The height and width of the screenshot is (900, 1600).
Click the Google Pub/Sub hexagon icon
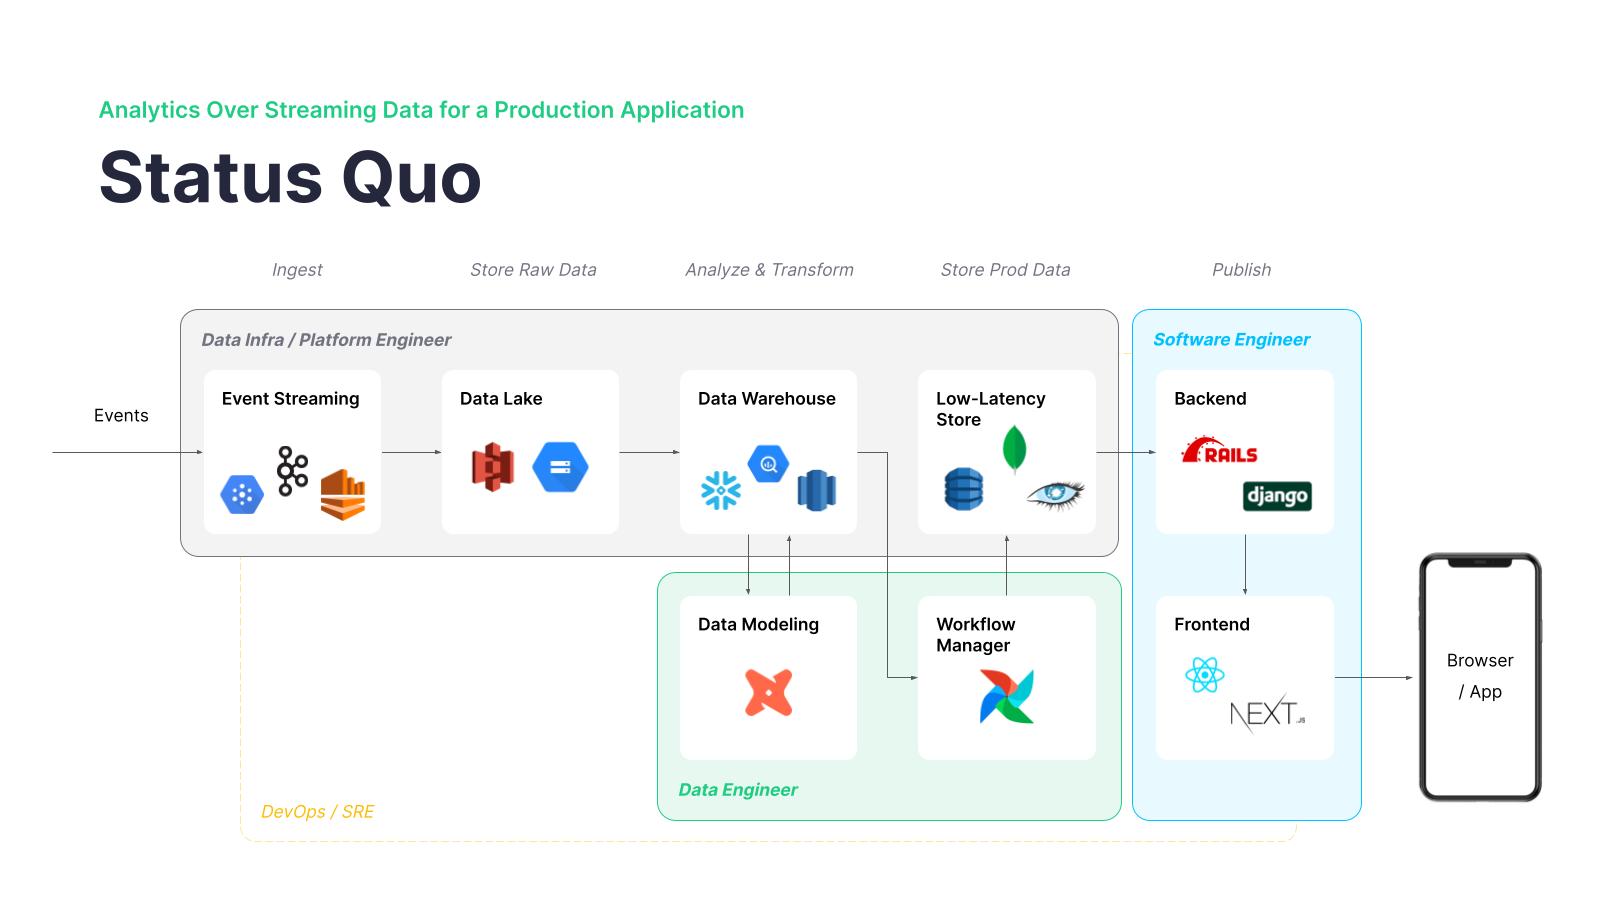242,495
